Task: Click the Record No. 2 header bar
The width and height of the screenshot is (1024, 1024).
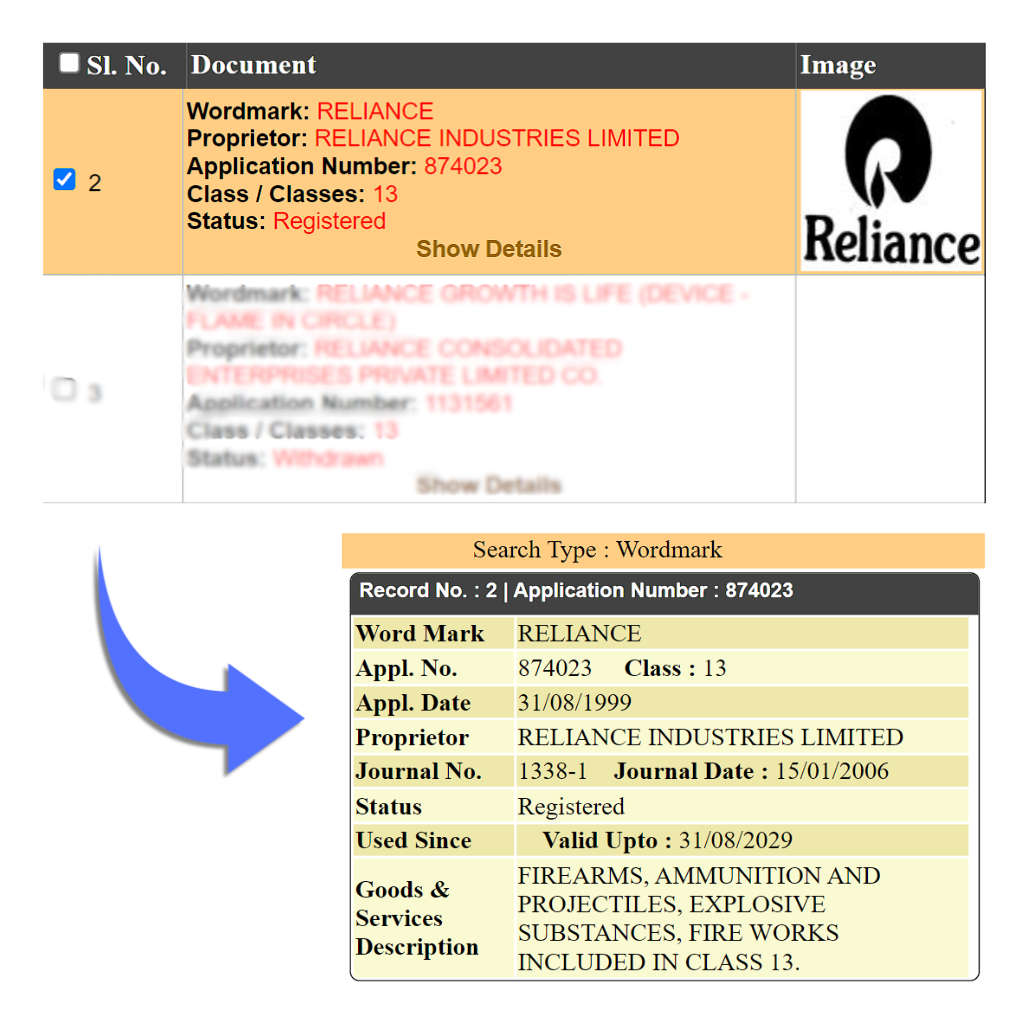Action: point(576,591)
